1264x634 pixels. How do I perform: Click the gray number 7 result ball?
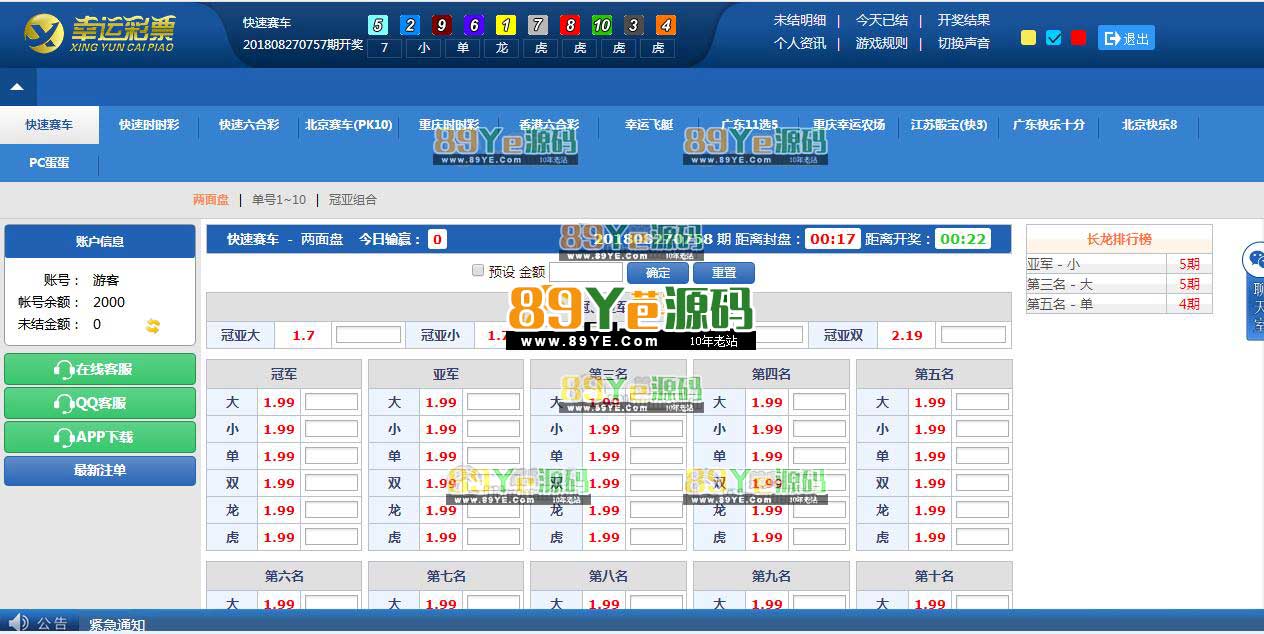click(x=538, y=26)
